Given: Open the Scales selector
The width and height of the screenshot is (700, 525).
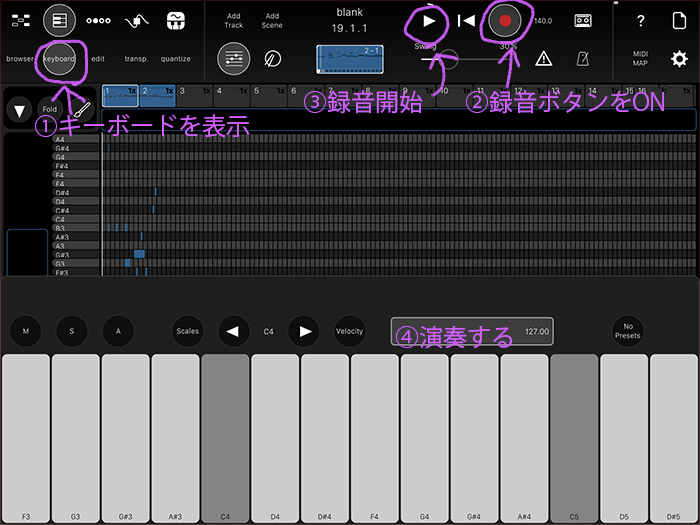Looking at the screenshot, I should pos(188,331).
